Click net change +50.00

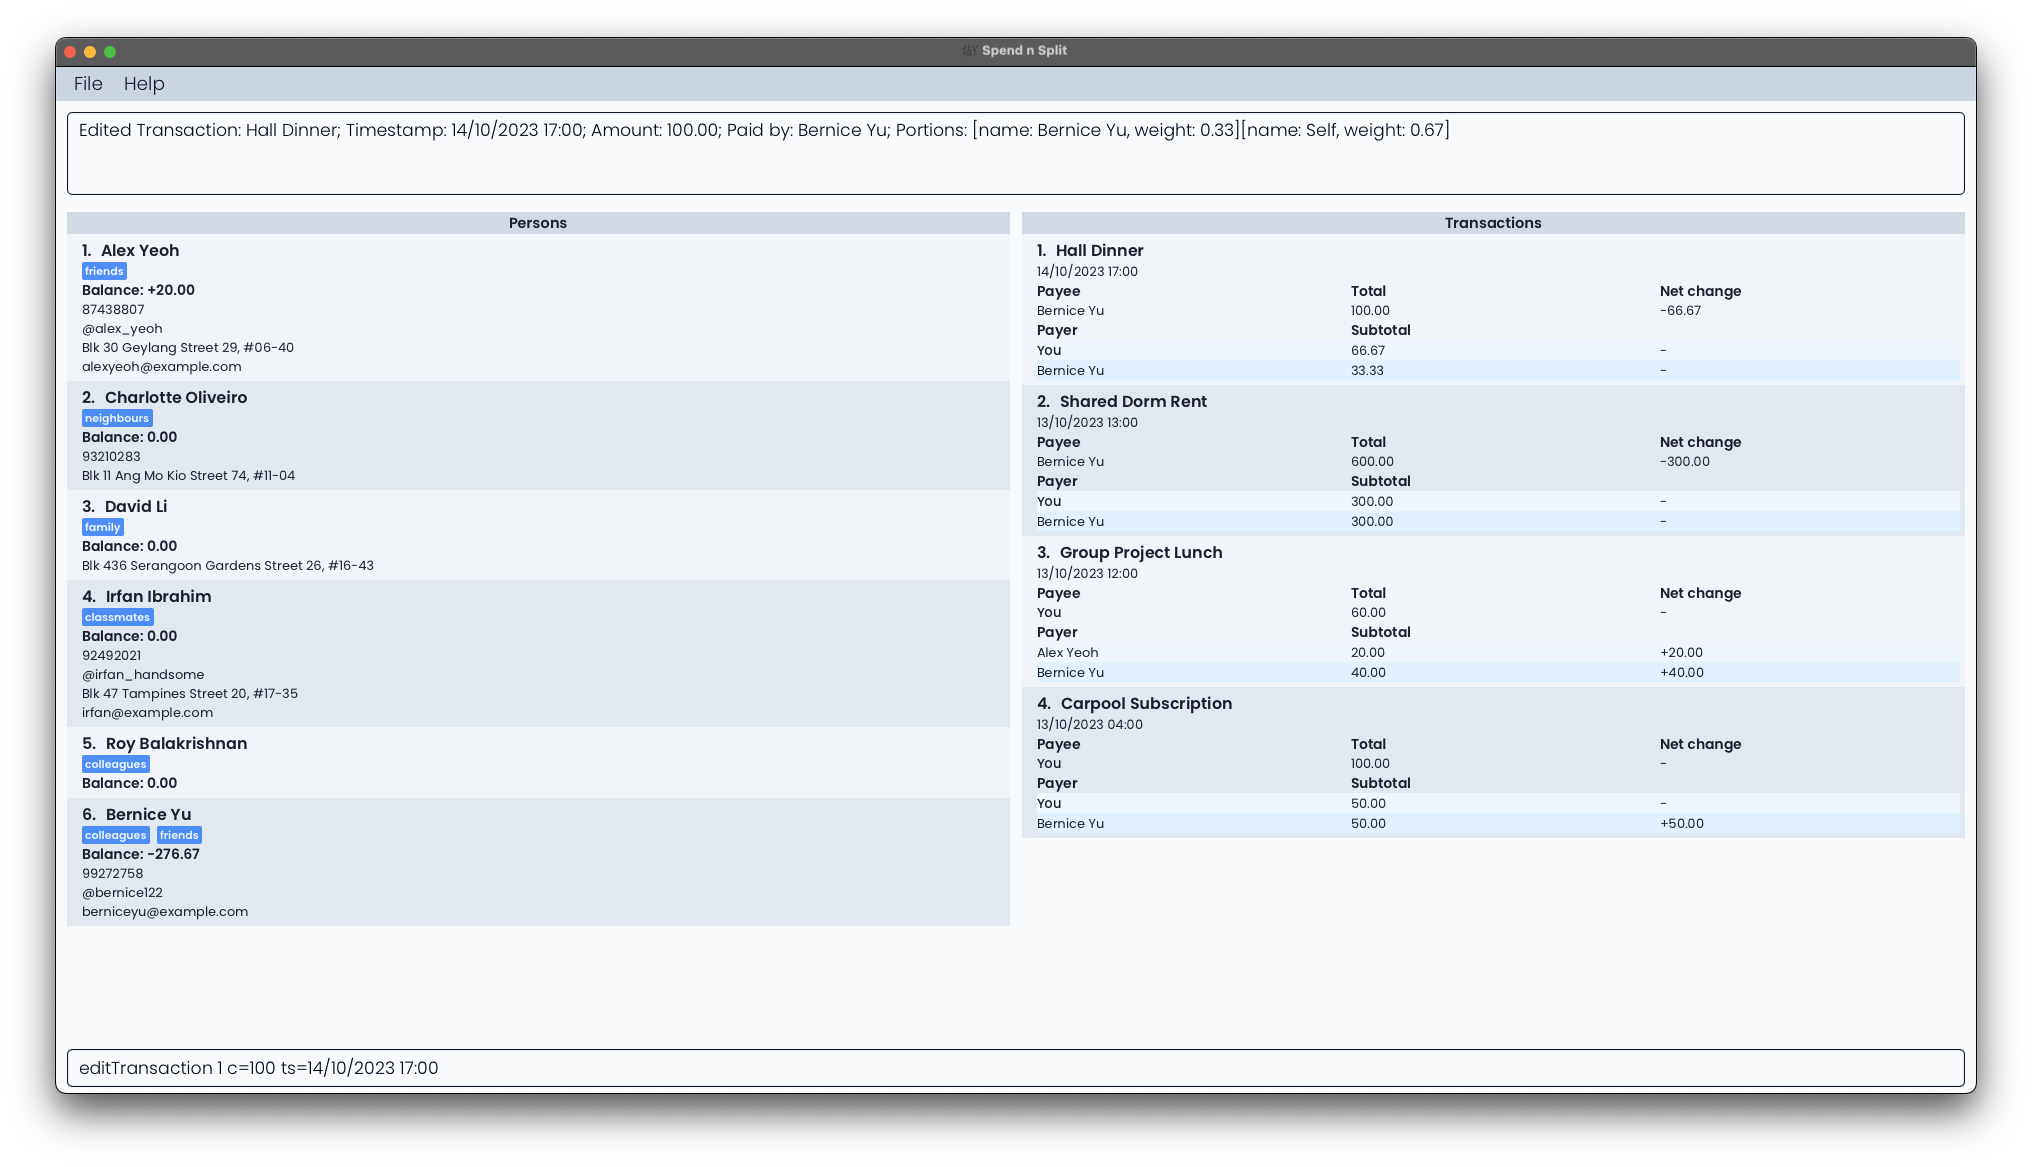click(x=1682, y=824)
